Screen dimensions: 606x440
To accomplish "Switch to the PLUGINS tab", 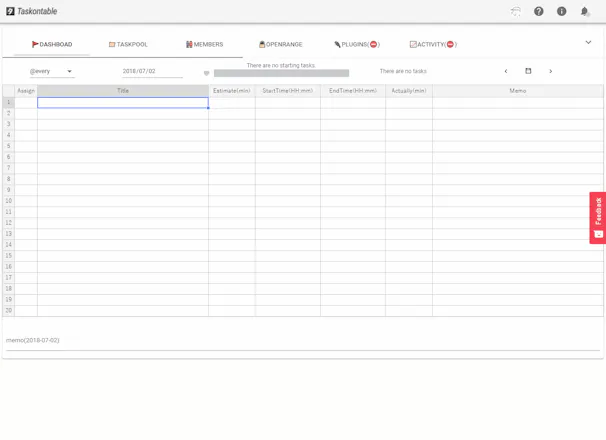I will [357, 44].
